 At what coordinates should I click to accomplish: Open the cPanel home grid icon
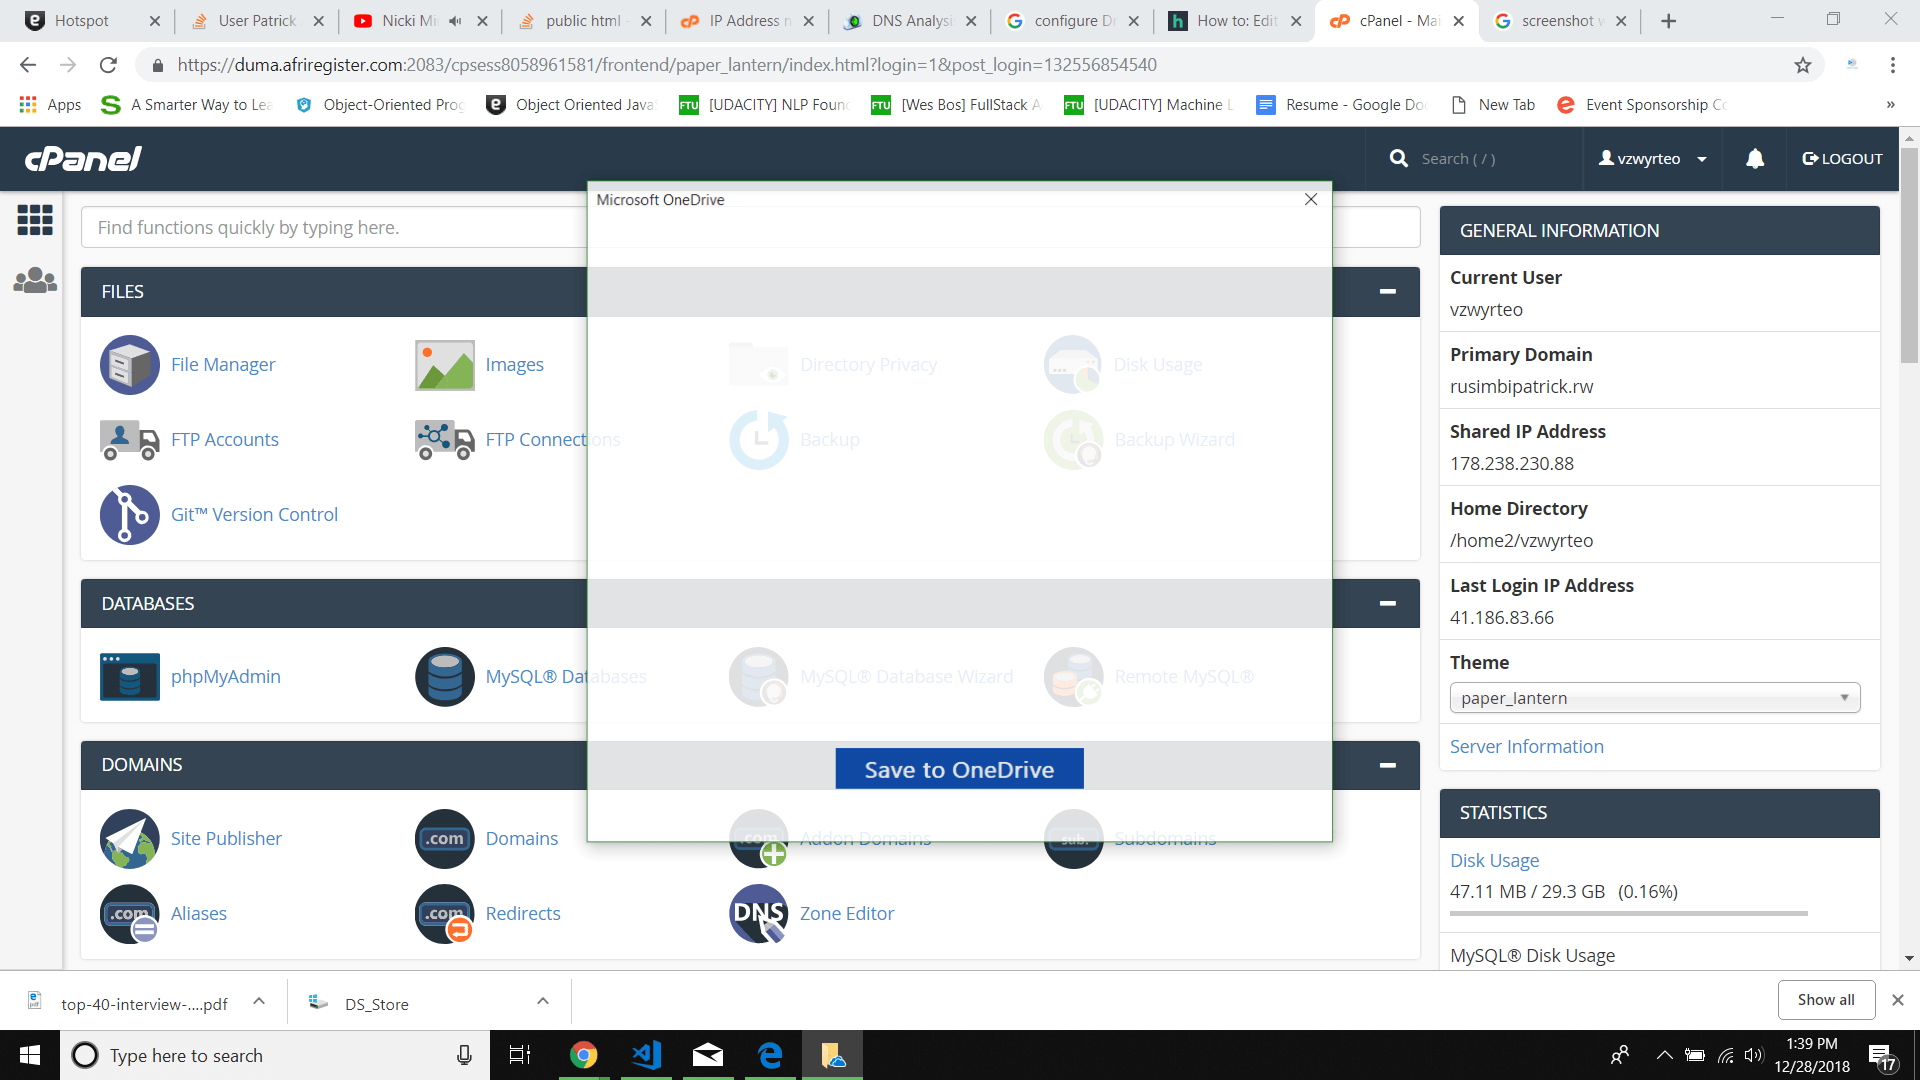click(x=35, y=220)
